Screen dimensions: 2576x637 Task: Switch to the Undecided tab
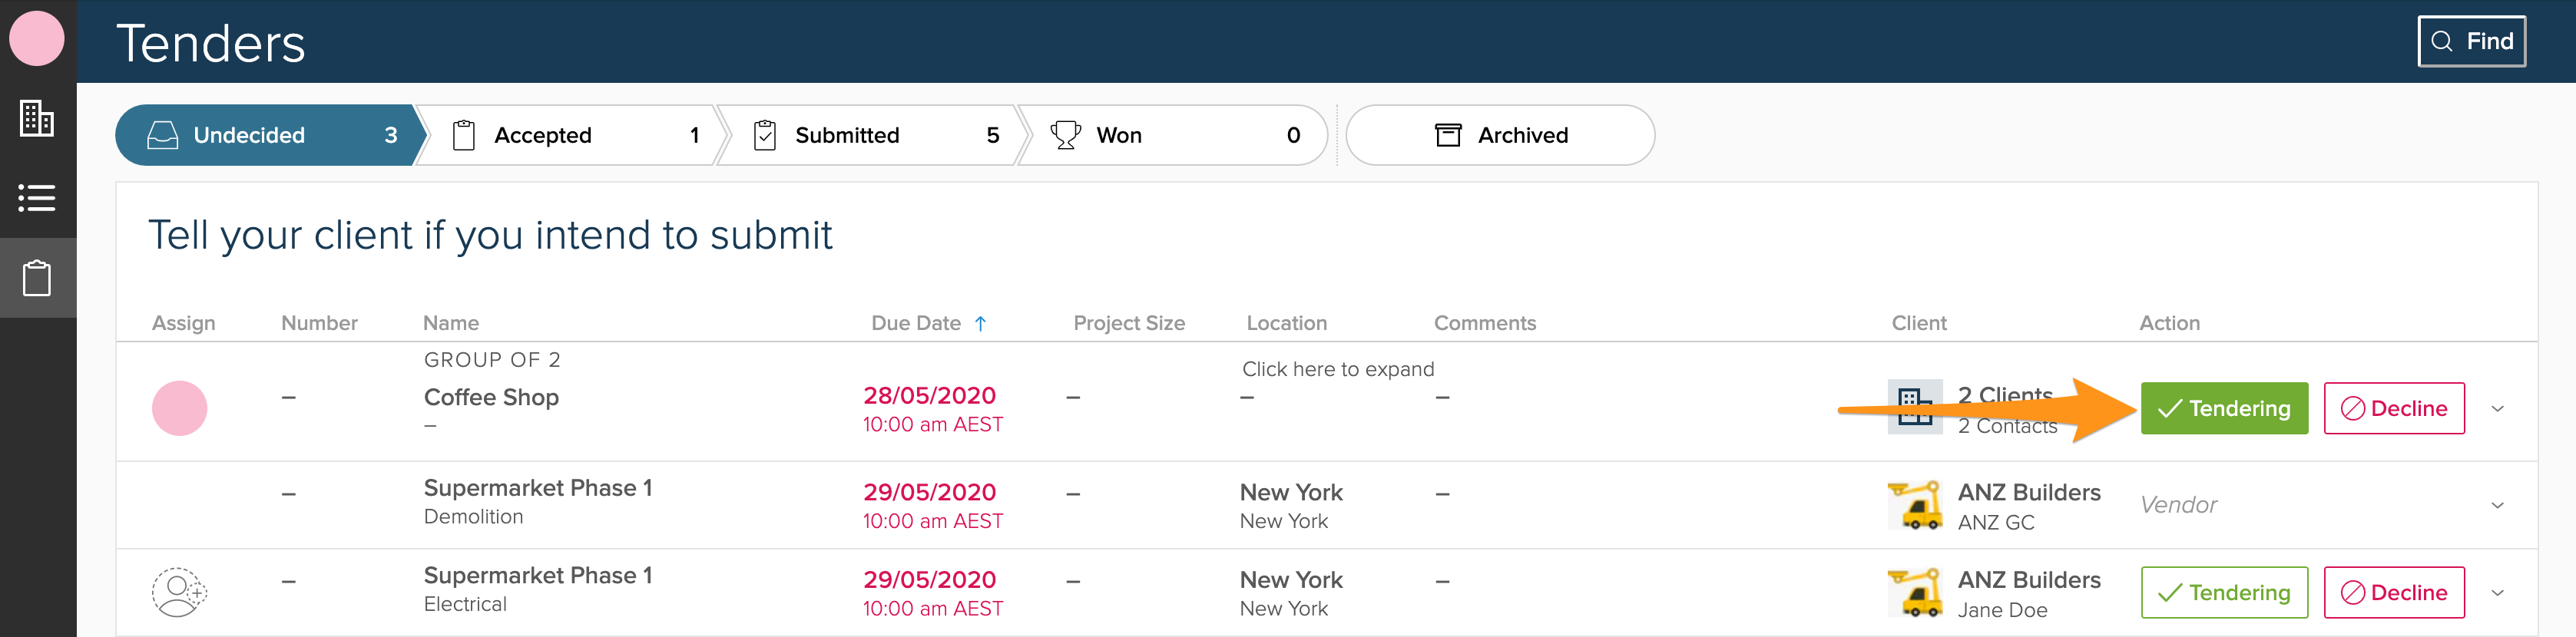[272, 135]
